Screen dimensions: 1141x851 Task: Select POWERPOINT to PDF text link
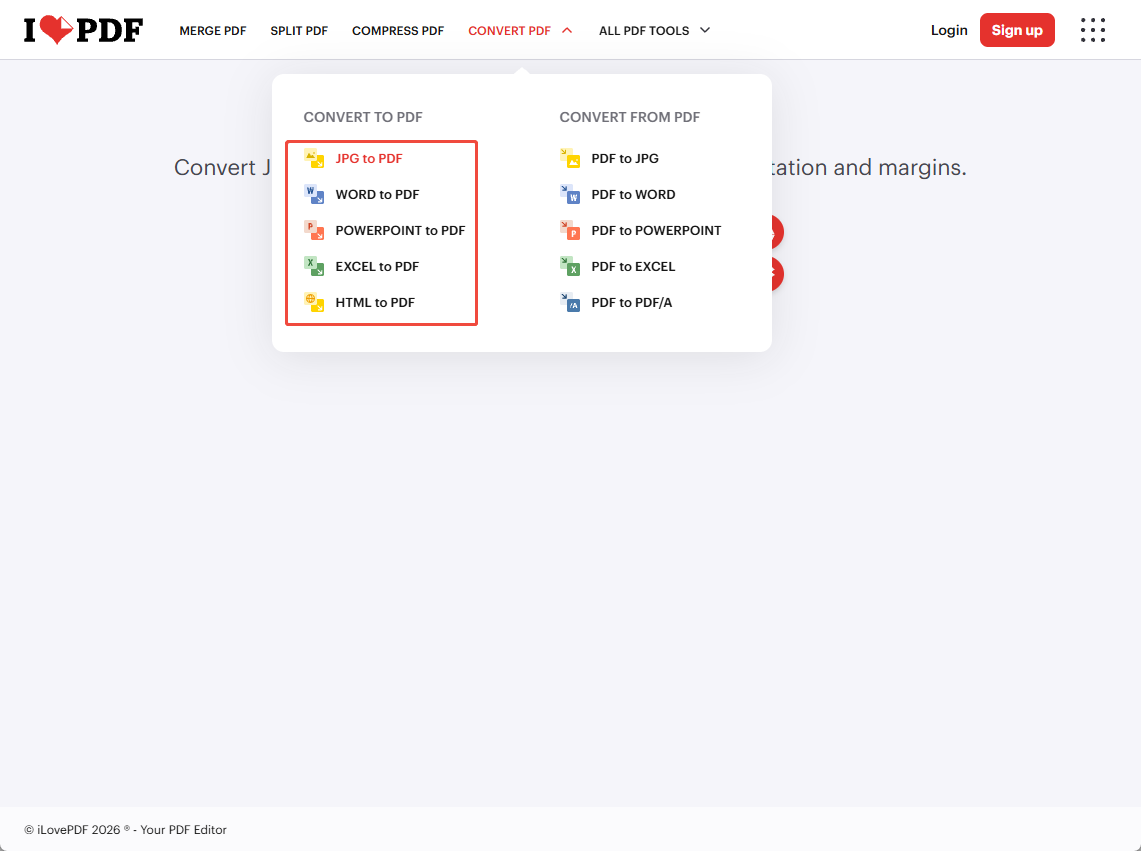click(400, 230)
